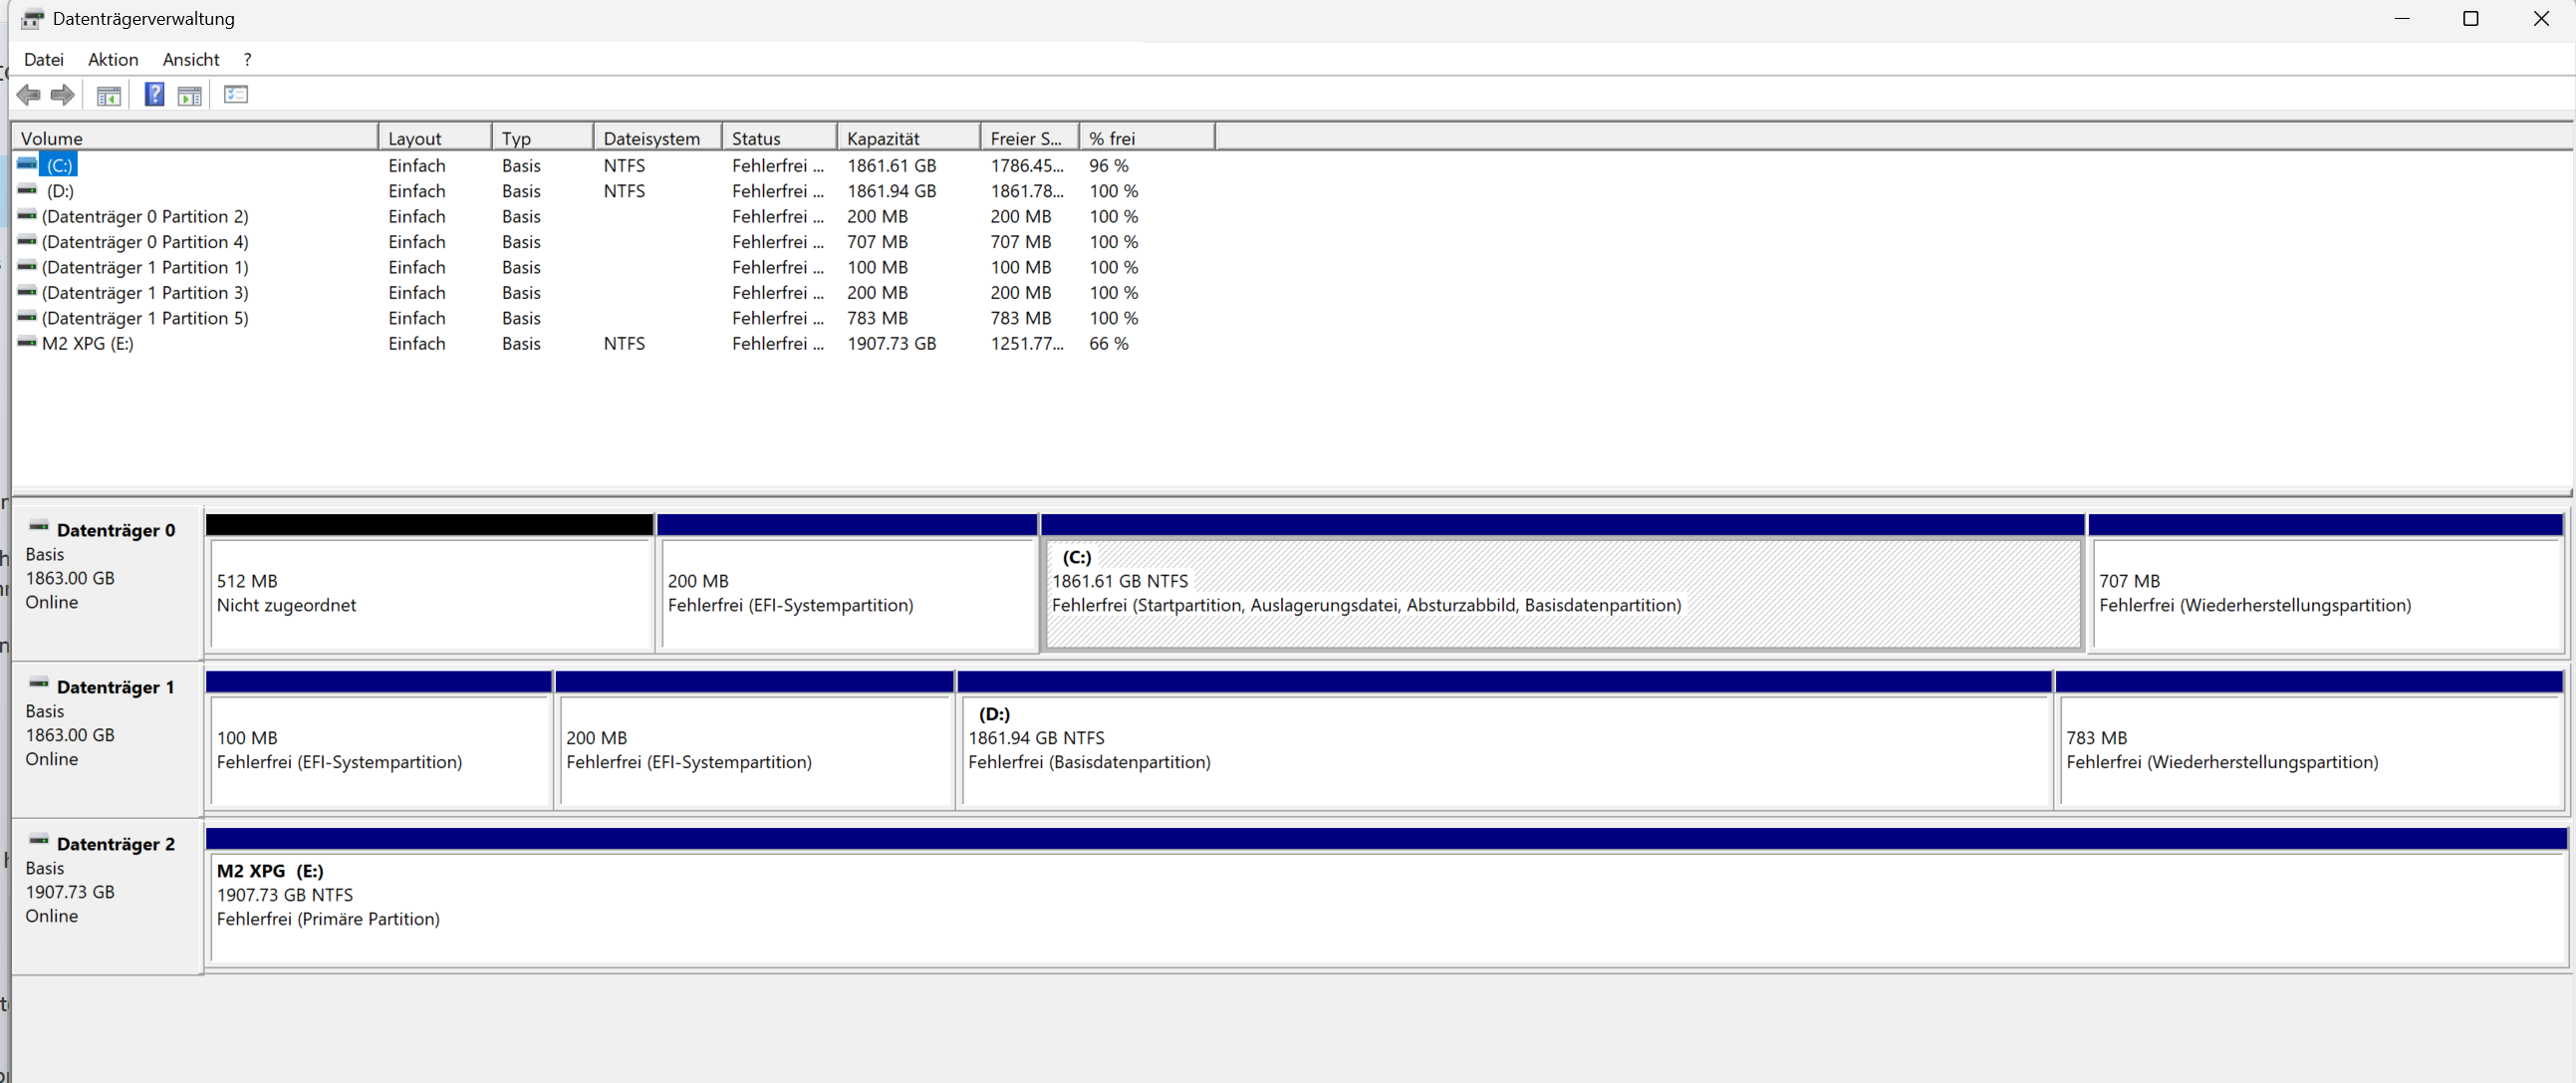The width and height of the screenshot is (2576, 1083).
Task: Select the drive icon beside volume (D:)
Action: (27, 190)
